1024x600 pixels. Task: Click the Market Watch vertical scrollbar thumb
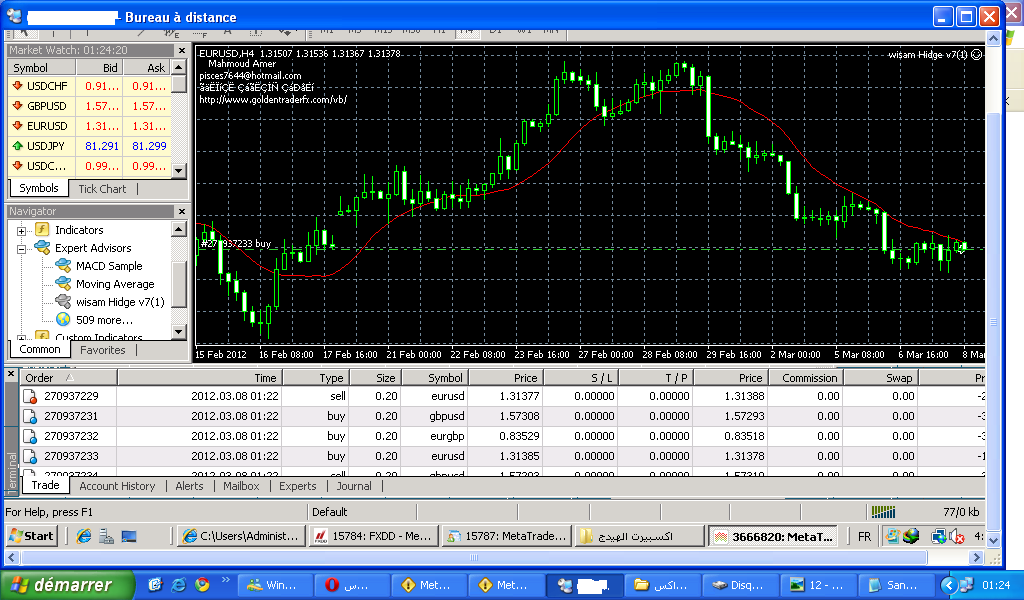coord(179,84)
